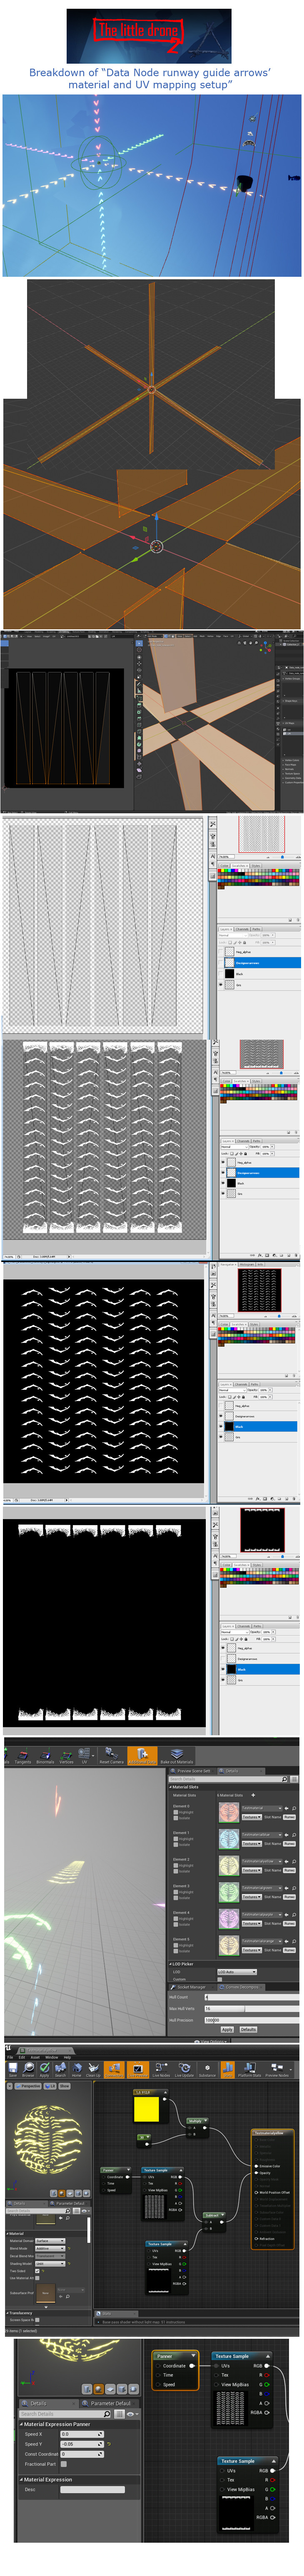Toggle the Live Update toolbar icon
Screen dimensions: 304x2576
pyautogui.click(x=185, y=2069)
